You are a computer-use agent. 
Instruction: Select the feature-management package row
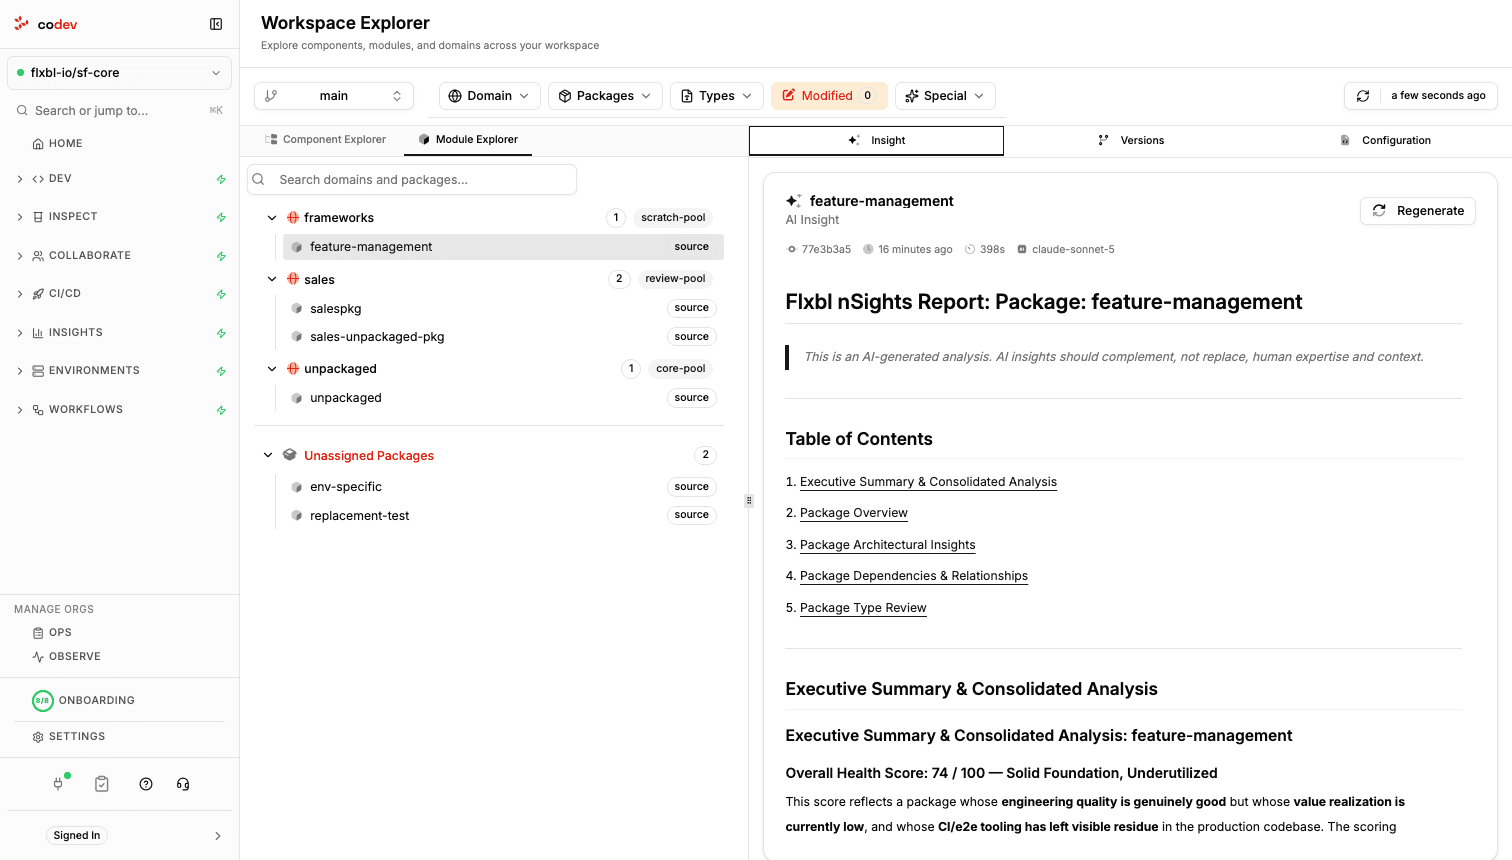click(503, 247)
